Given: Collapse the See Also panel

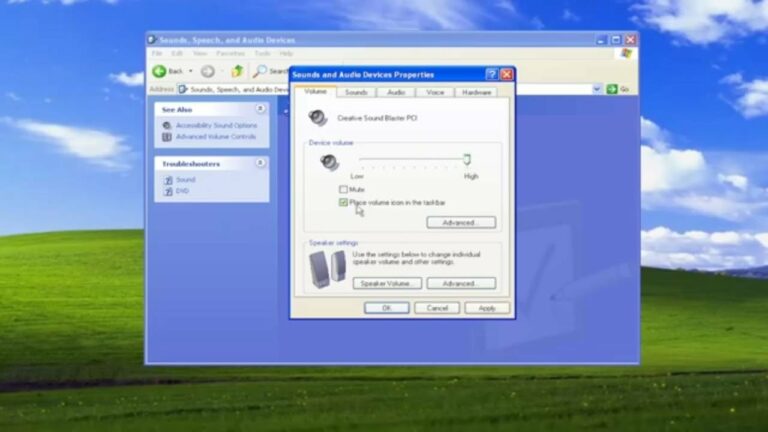Looking at the screenshot, I should (x=260, y=109).
